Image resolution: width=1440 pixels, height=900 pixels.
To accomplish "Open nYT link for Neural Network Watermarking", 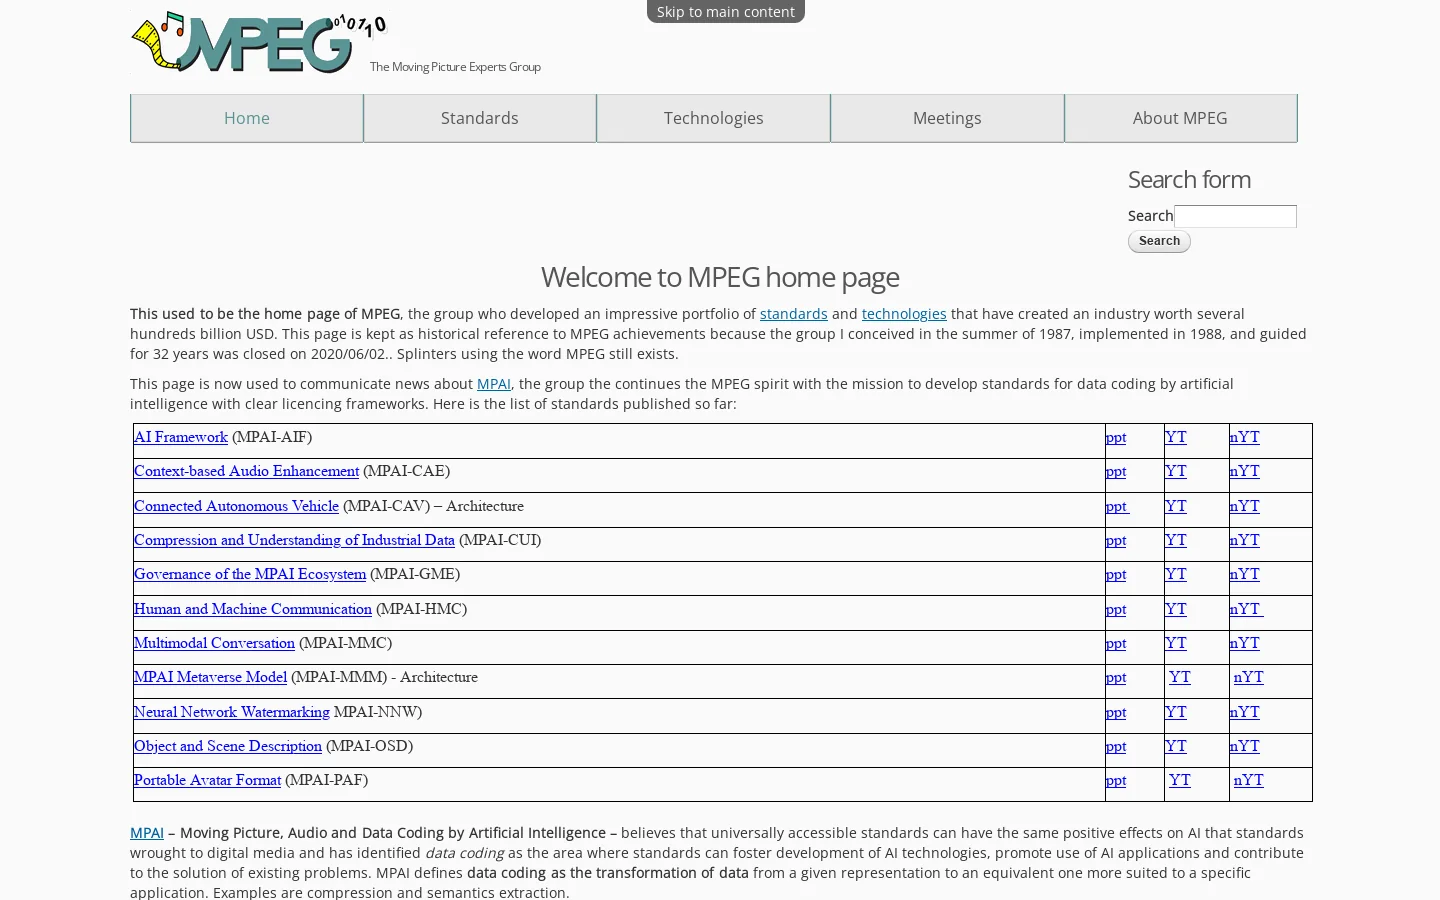I will coord(1245,712).
